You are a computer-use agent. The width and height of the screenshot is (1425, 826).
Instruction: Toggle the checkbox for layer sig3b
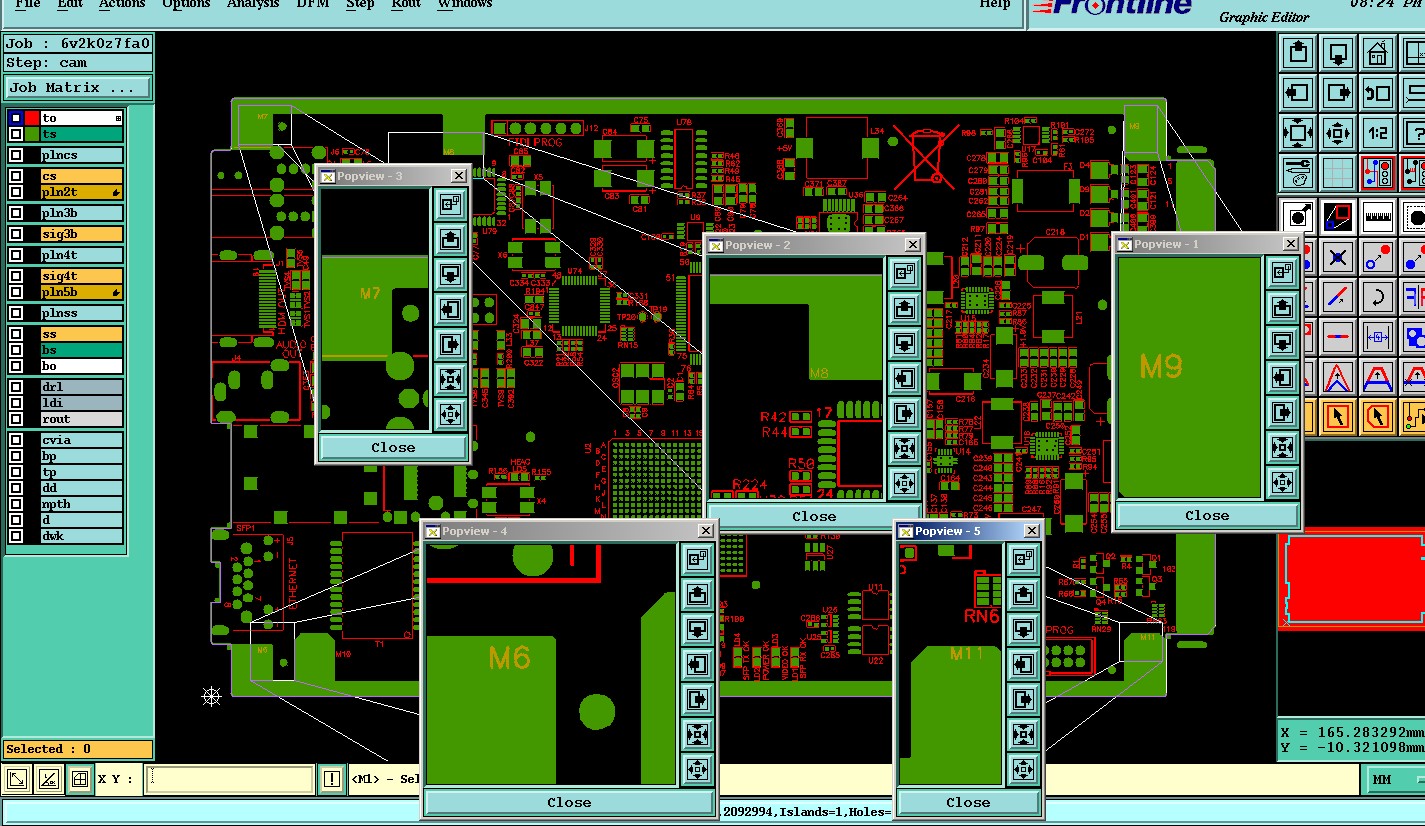(x=16, y=234)
